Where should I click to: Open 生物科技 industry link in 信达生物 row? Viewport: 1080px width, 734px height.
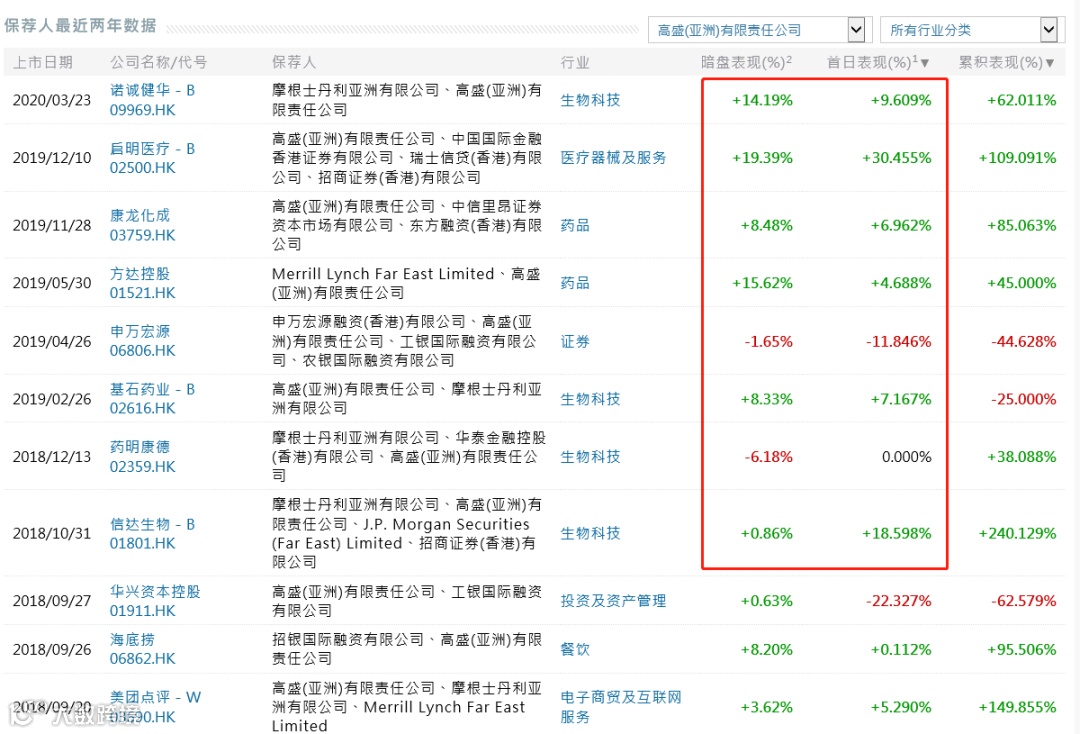coord(590,534)
